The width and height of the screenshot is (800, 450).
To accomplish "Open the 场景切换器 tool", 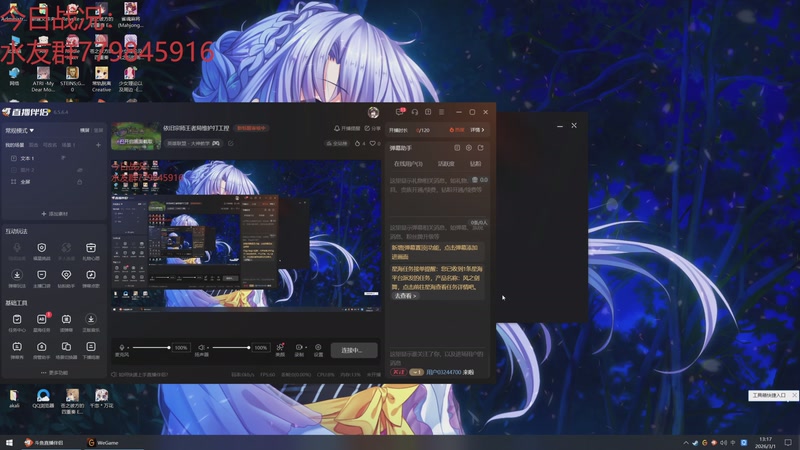I will click(66, 350).
